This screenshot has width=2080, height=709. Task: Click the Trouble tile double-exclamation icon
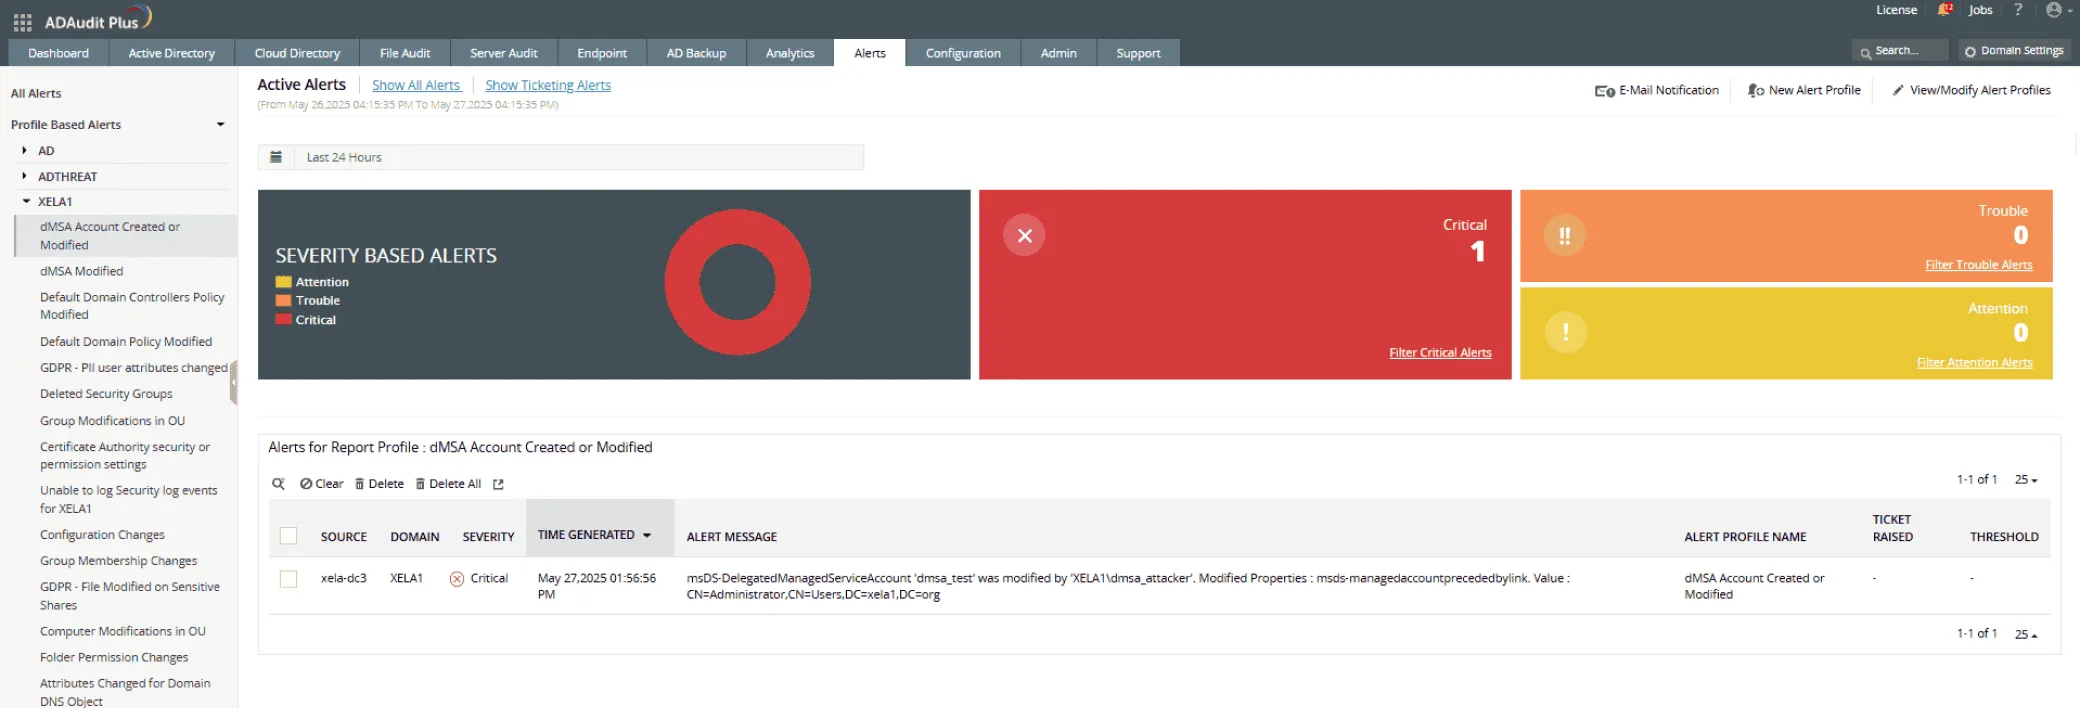click(x=1565, y=236)
